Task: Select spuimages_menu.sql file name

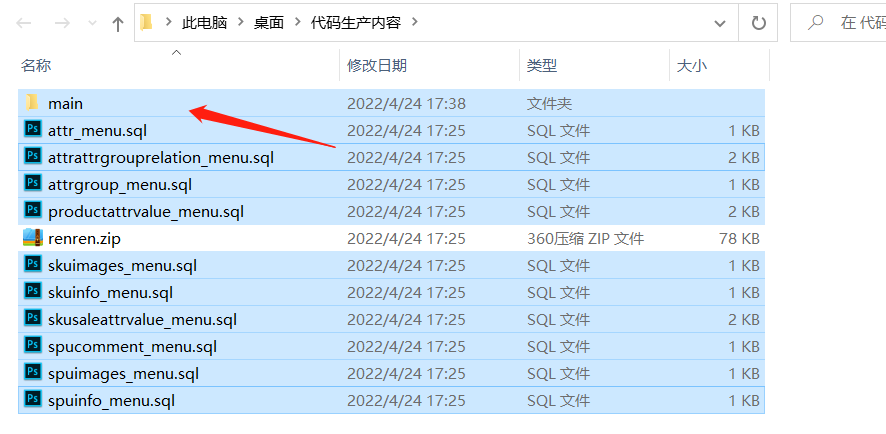Action: 124,374
